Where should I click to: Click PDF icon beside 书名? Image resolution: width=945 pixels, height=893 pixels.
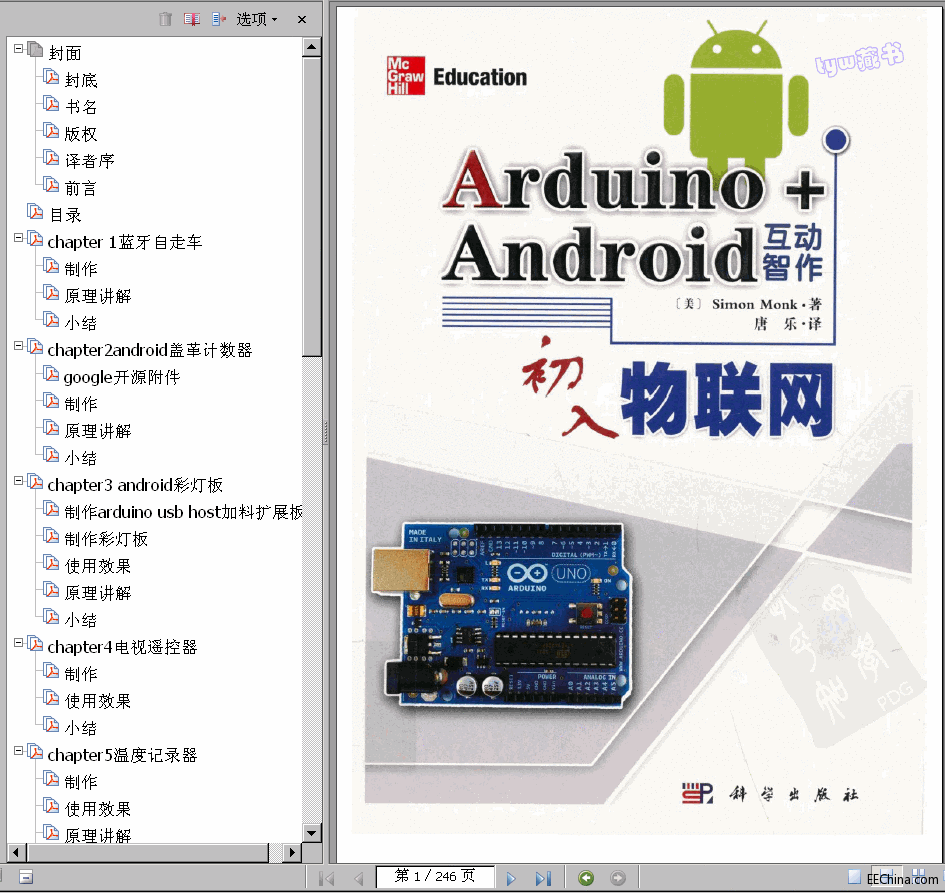52,104
